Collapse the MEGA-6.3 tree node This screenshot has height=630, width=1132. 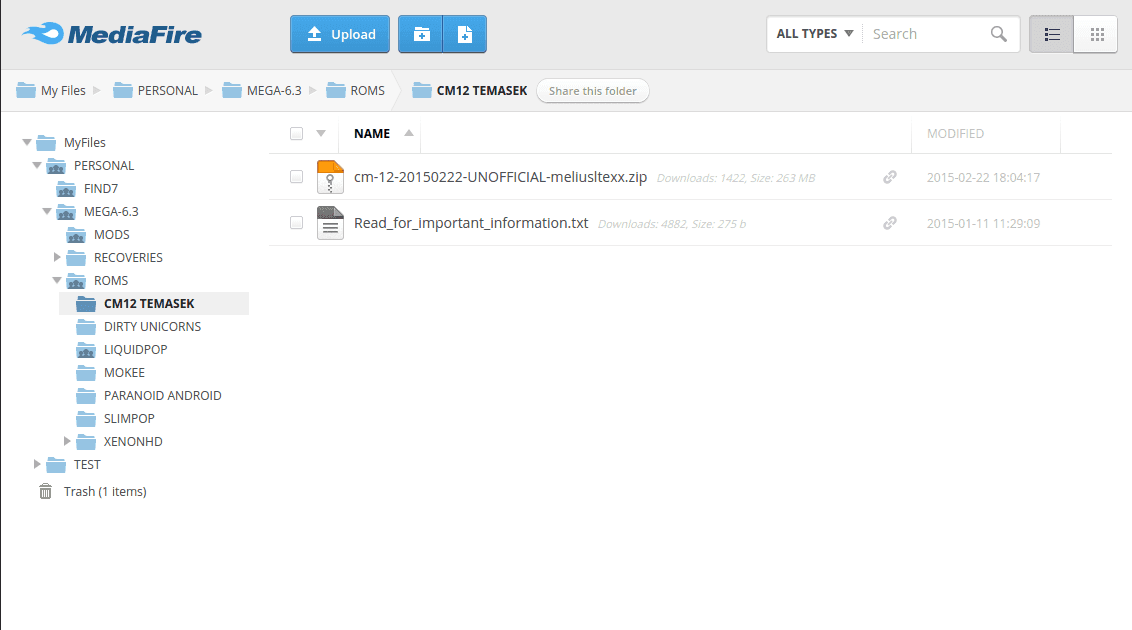pos(47,211)
